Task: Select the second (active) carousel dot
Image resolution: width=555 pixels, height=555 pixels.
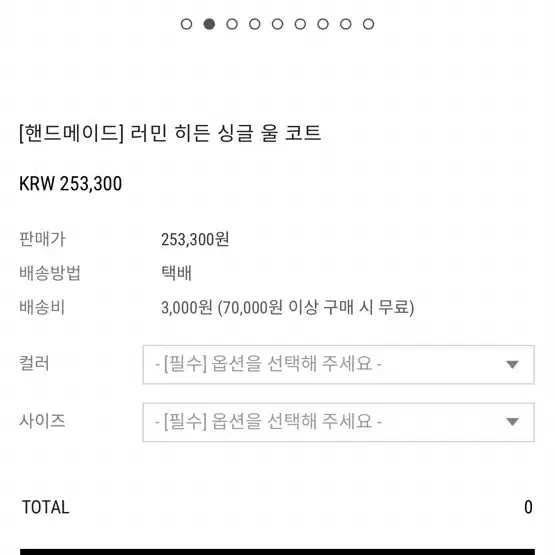Action: [209, 24]
